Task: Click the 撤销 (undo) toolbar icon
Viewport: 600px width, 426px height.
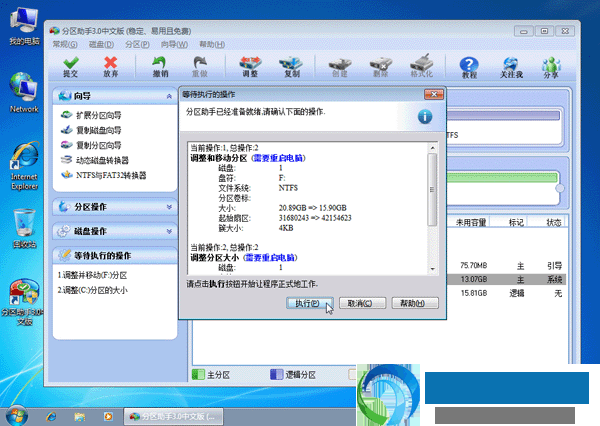Action: coord(160,67)
